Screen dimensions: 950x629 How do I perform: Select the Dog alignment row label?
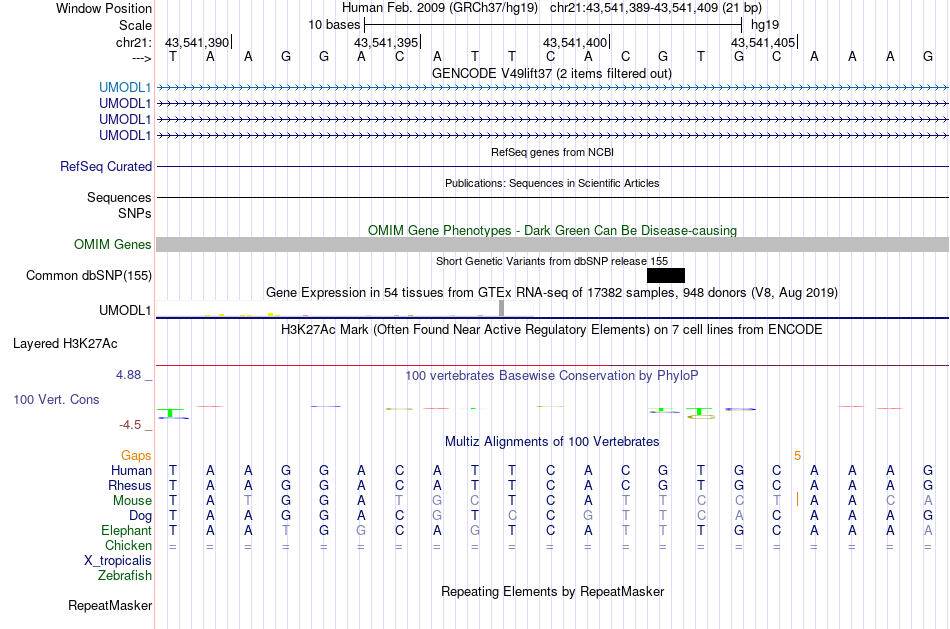140,516
